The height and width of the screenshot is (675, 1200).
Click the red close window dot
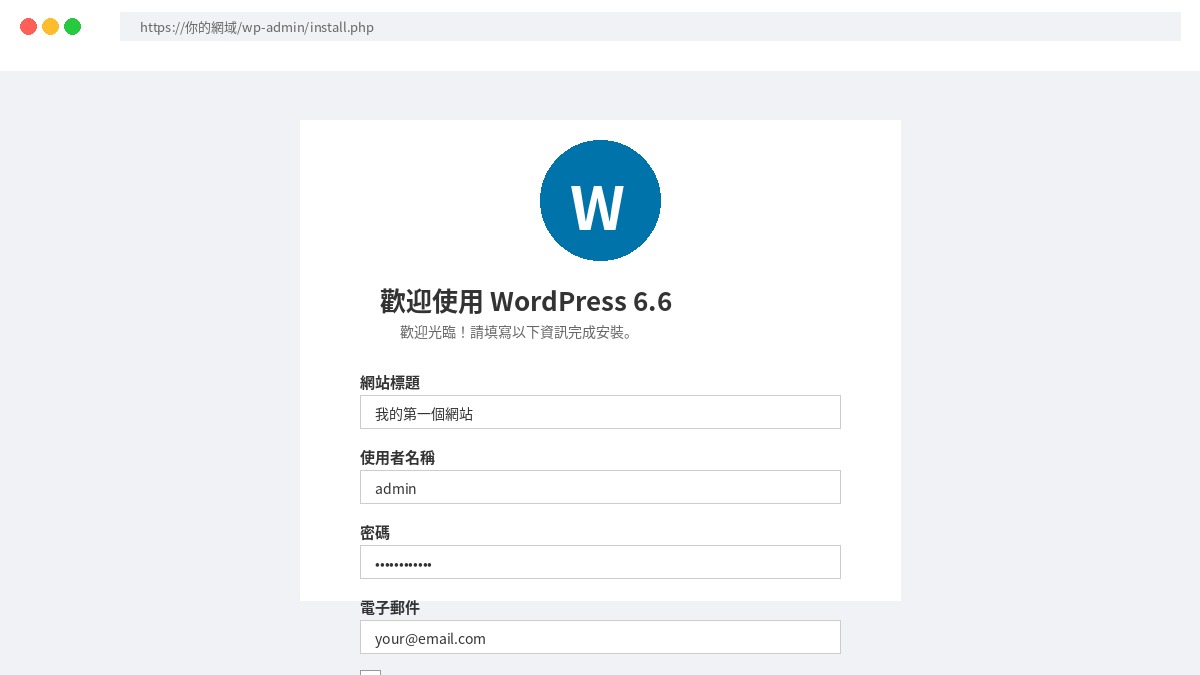(x=28, y=27)
